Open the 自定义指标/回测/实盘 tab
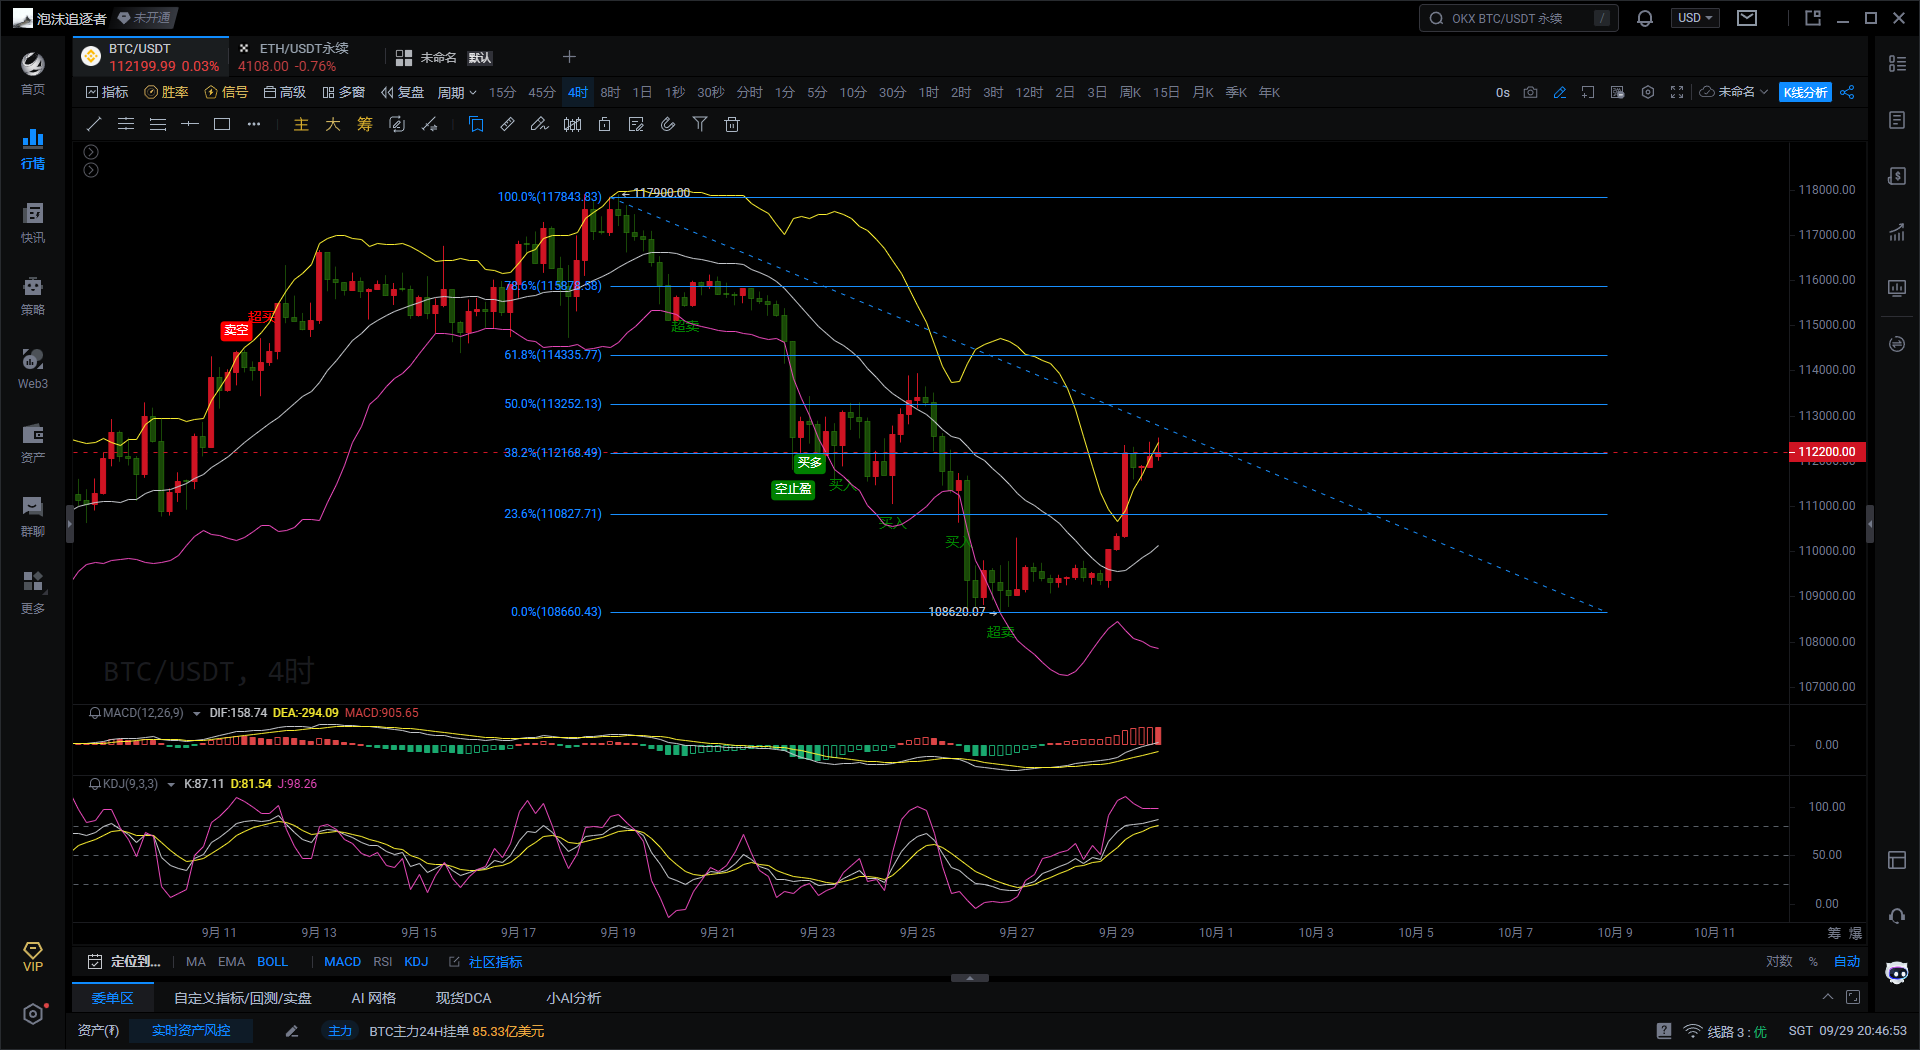Viewport: 1920px width, 1050px height. (x=243, y=997)
